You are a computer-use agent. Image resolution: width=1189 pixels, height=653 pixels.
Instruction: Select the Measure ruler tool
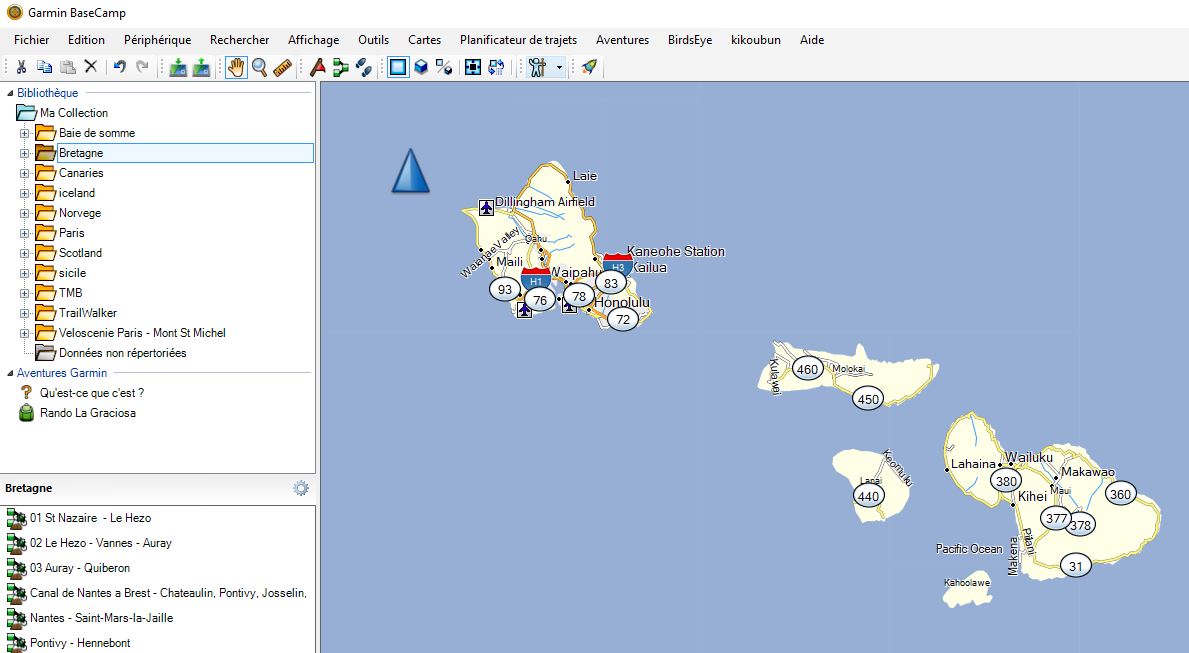282,67
